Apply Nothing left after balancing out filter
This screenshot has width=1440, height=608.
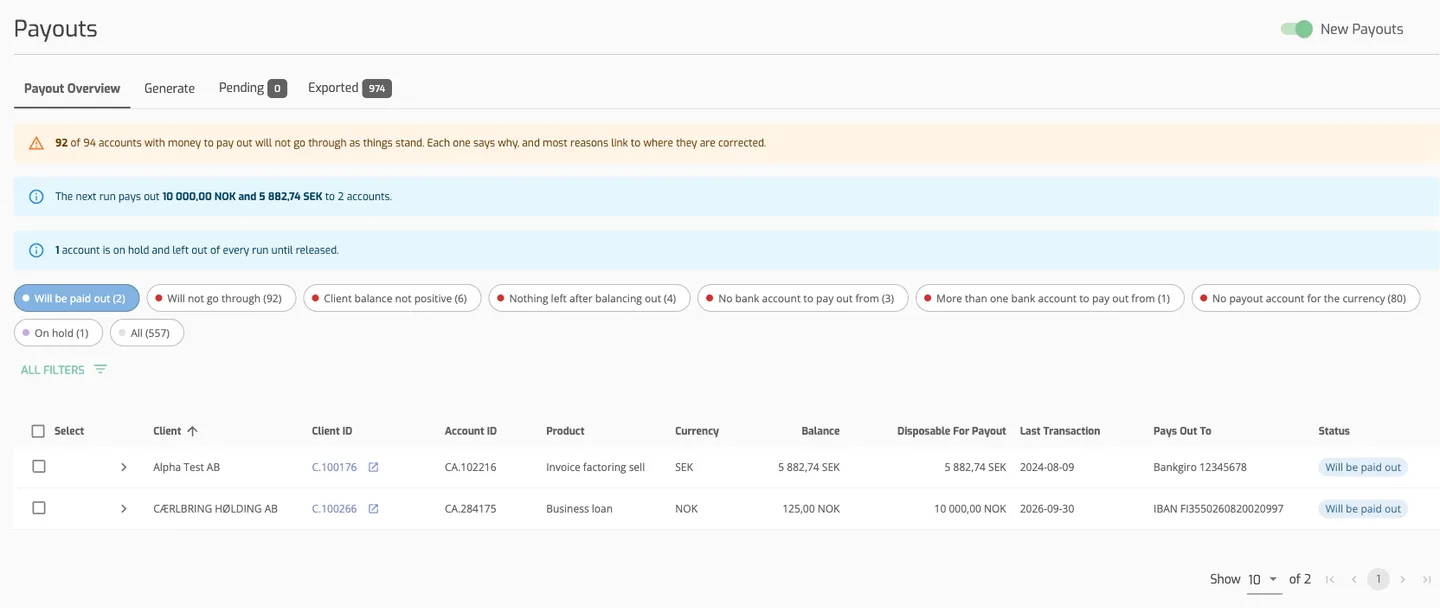click(589, 298)
